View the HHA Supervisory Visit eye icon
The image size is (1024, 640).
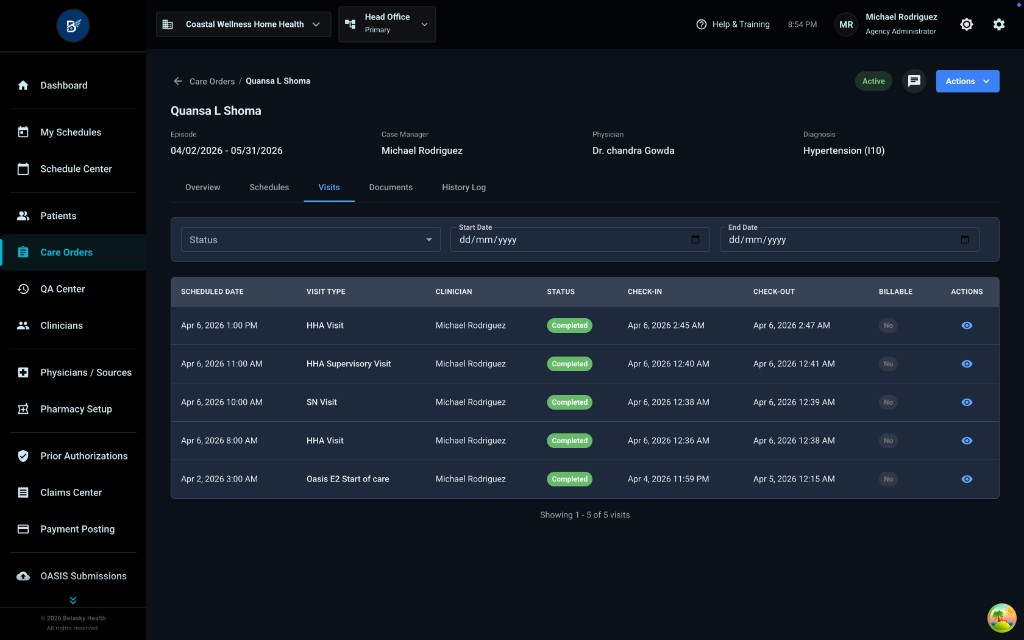click(967, 364)
